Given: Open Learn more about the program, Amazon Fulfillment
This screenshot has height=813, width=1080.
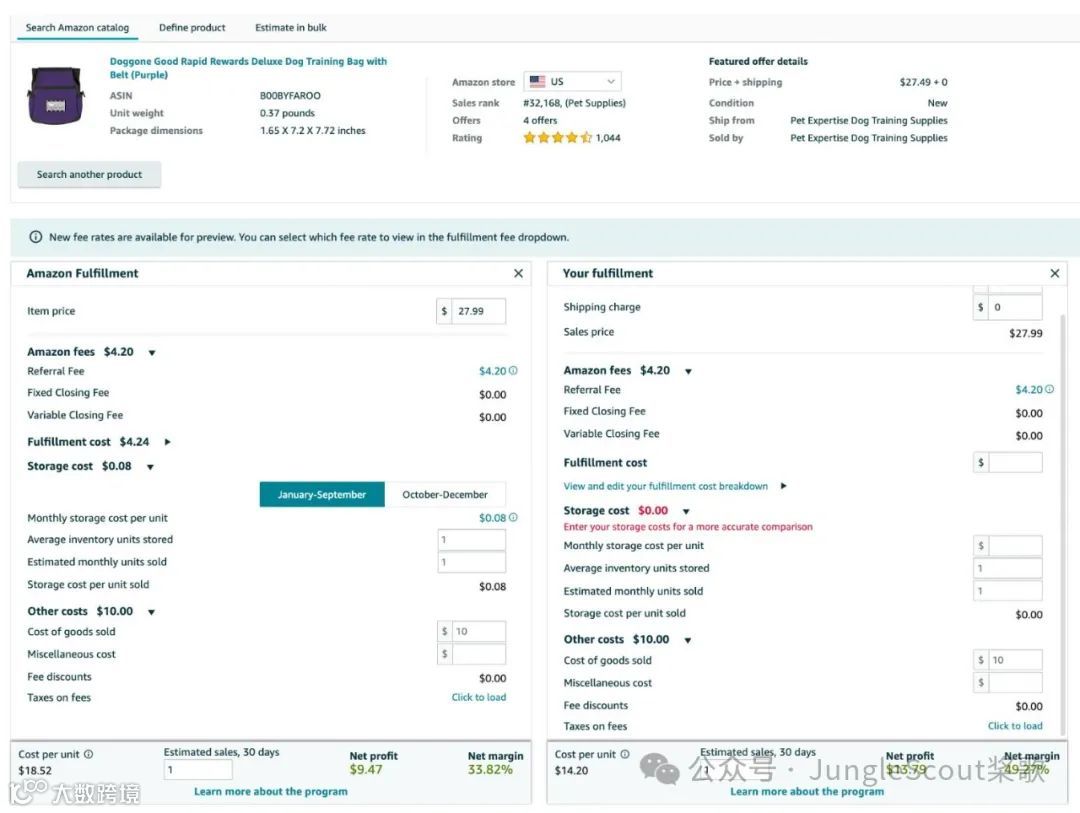Looking at the screenshot, I should point(271,792).
